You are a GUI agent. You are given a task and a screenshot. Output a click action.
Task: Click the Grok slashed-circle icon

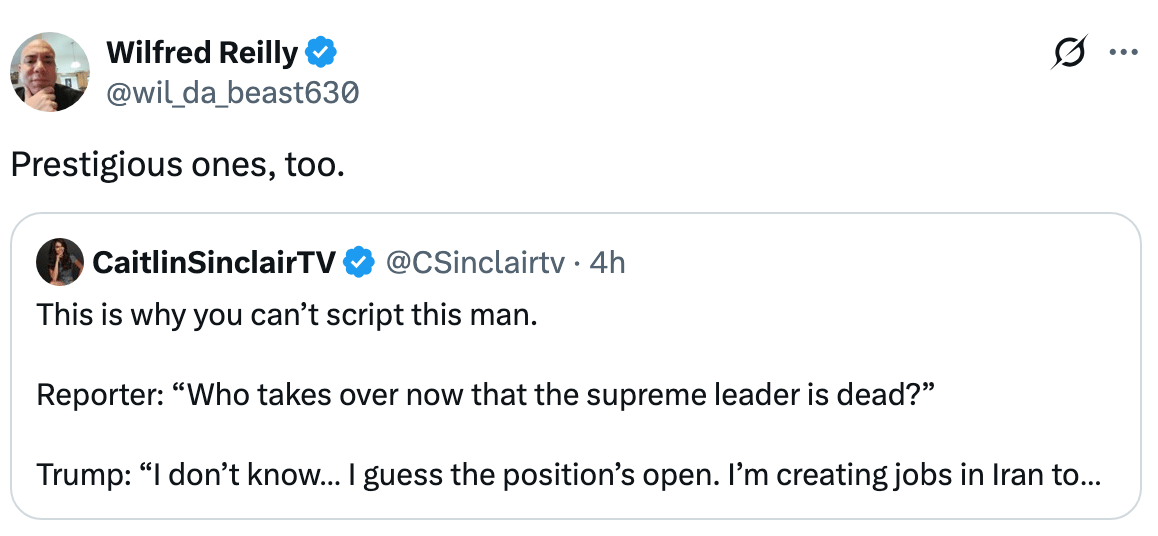click(x=1069, y=54)
